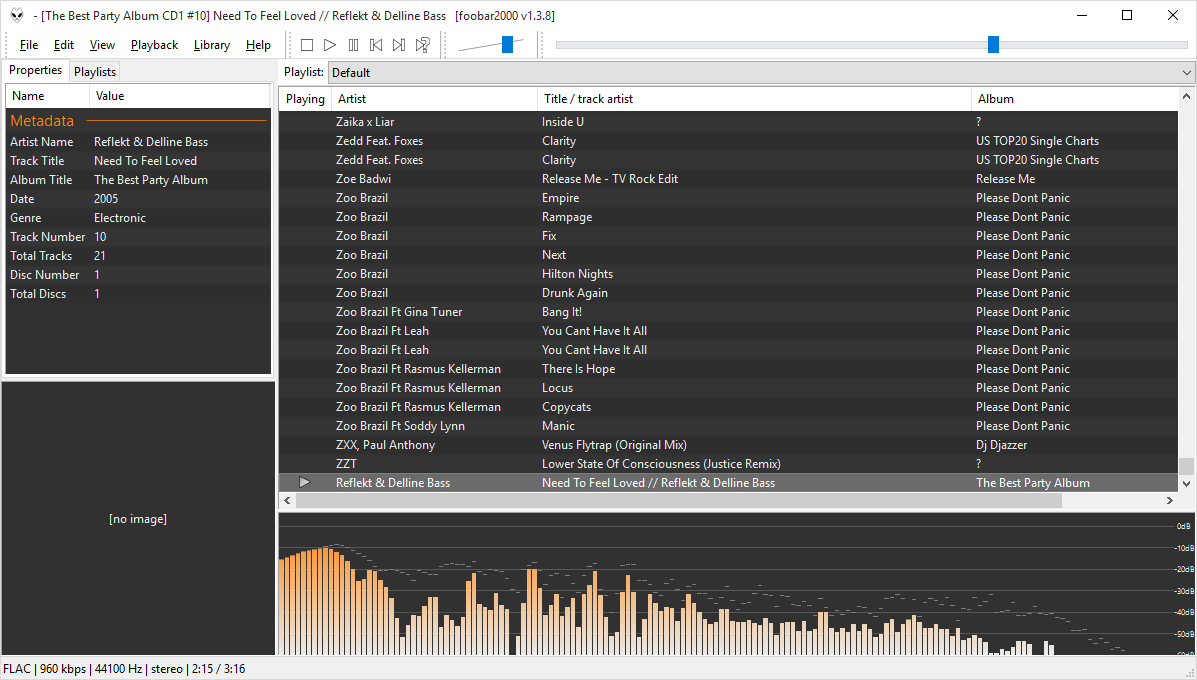Click the Value column header in Properties

pyautogui.click(x=179, y=96)
